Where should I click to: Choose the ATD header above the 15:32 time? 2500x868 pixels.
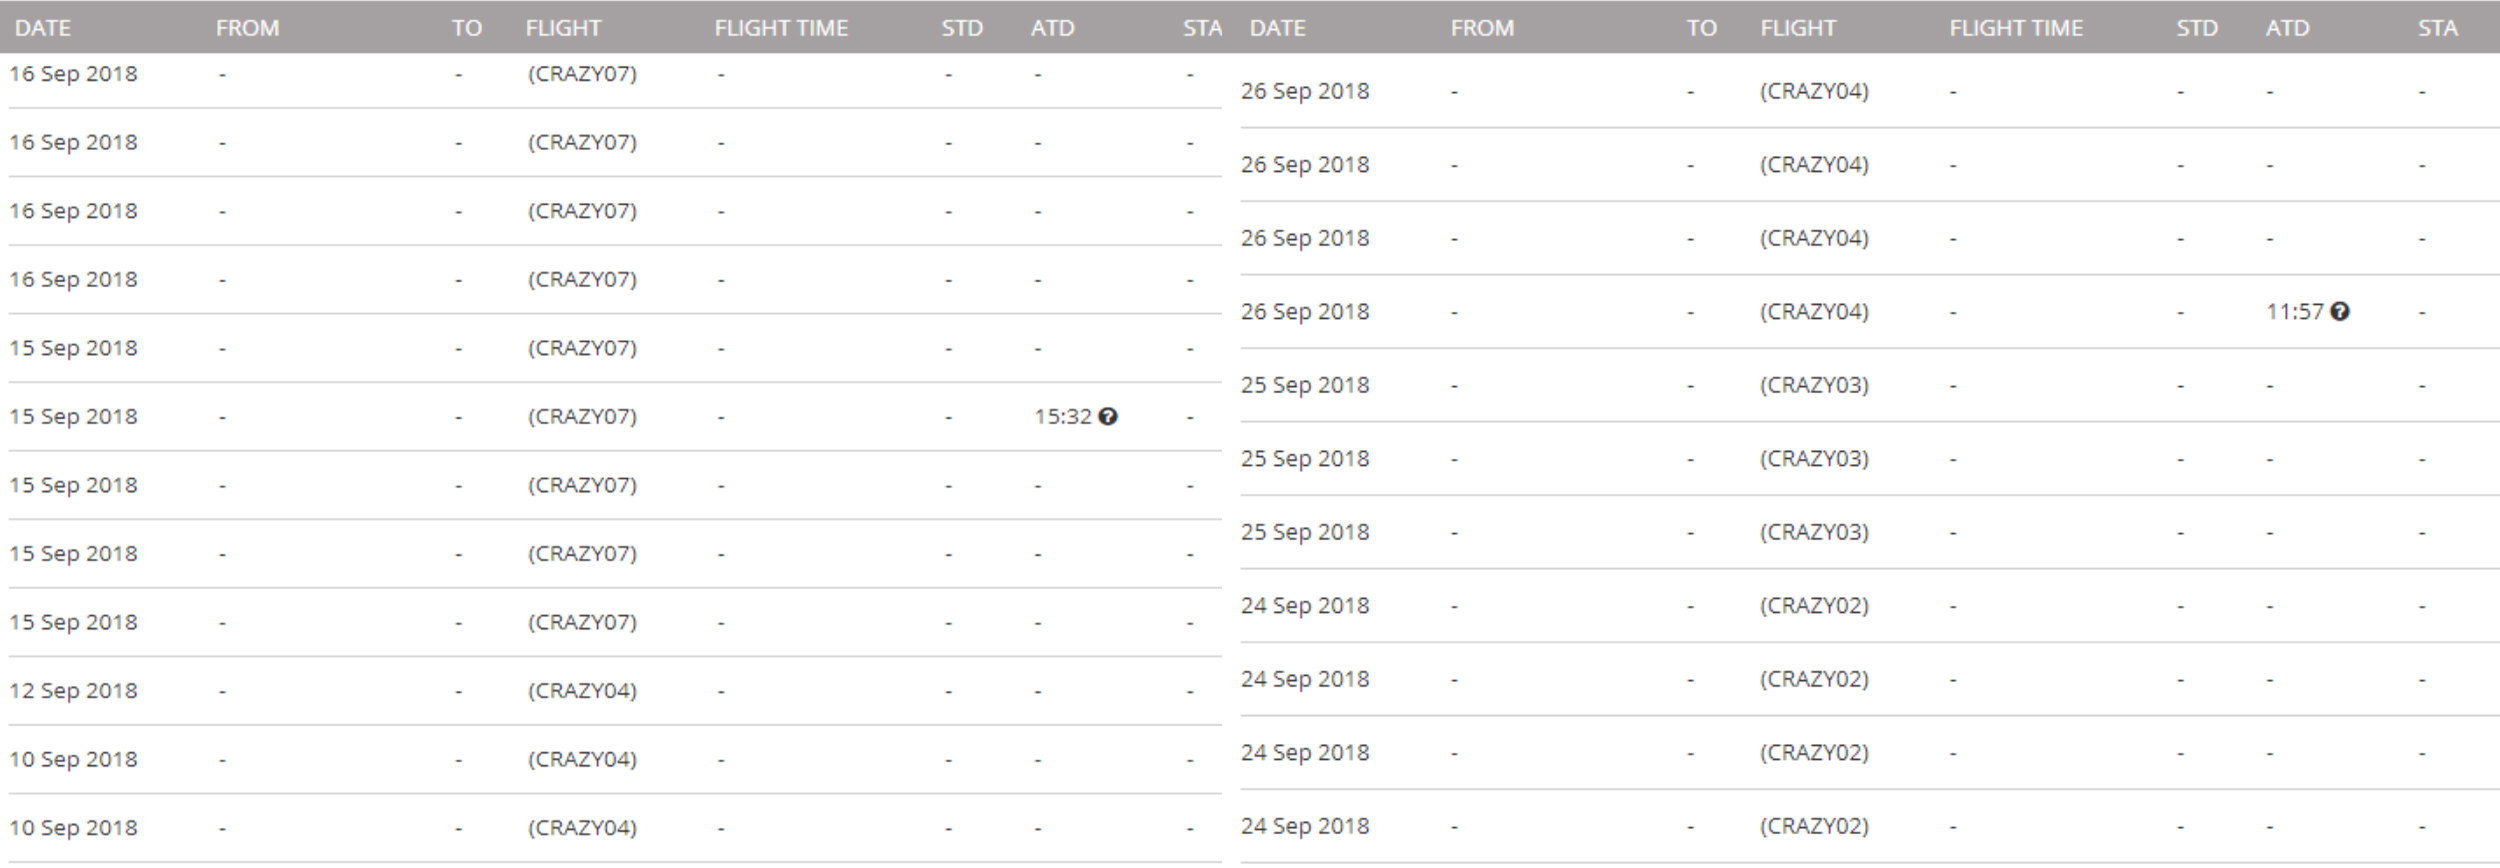click(1052, 28)
